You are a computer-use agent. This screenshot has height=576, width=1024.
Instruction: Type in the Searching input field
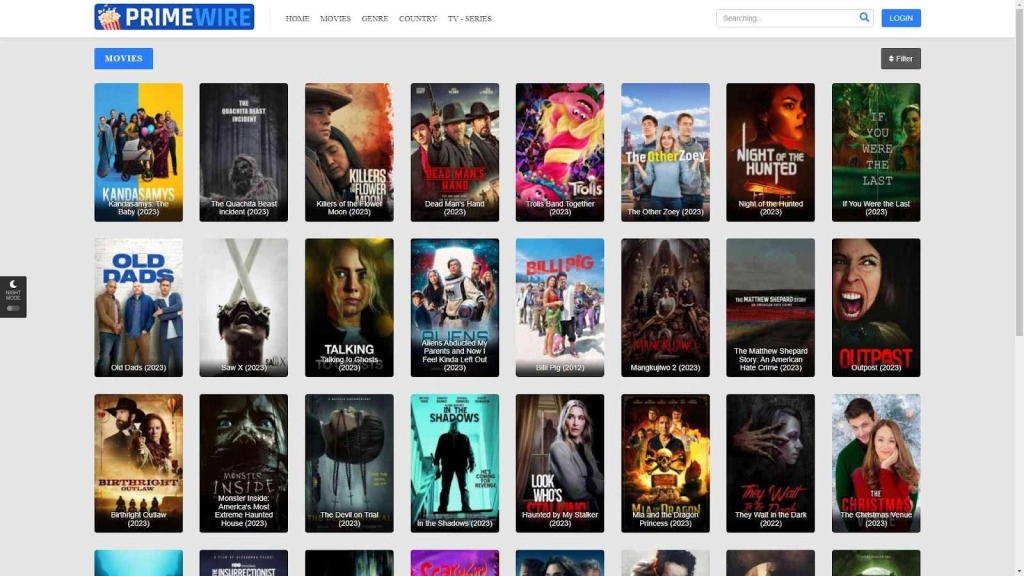(785, 18)
